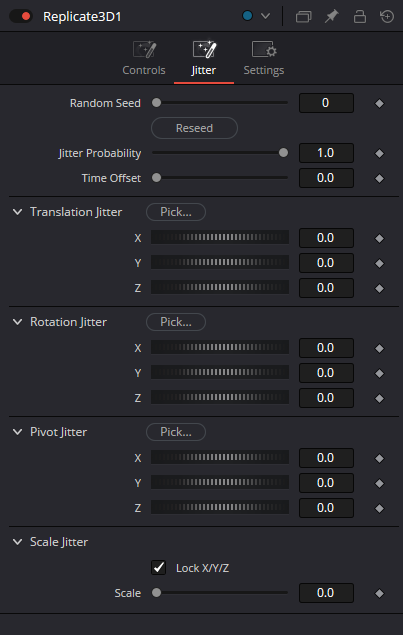Collapse the Pivot Jitter section
Image resolution: width=403 pixels, height=635 pixels.
[x=17, y=432]
